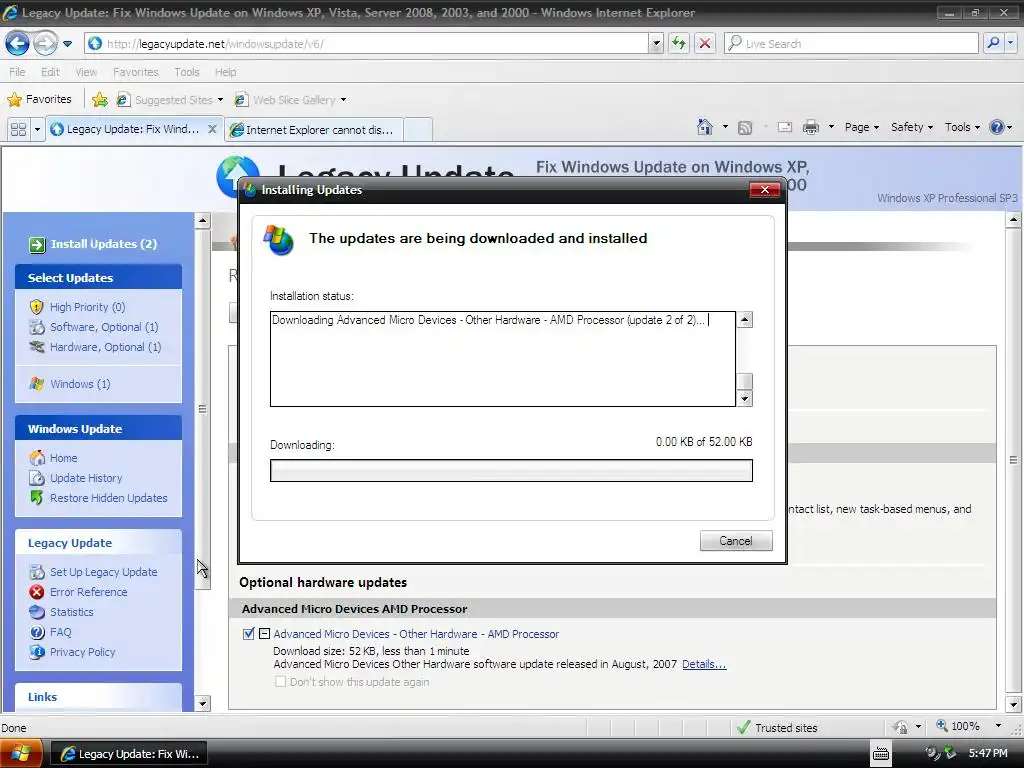Open the Favorites menu
1024x768 pixels.
(x=135, y=72)
